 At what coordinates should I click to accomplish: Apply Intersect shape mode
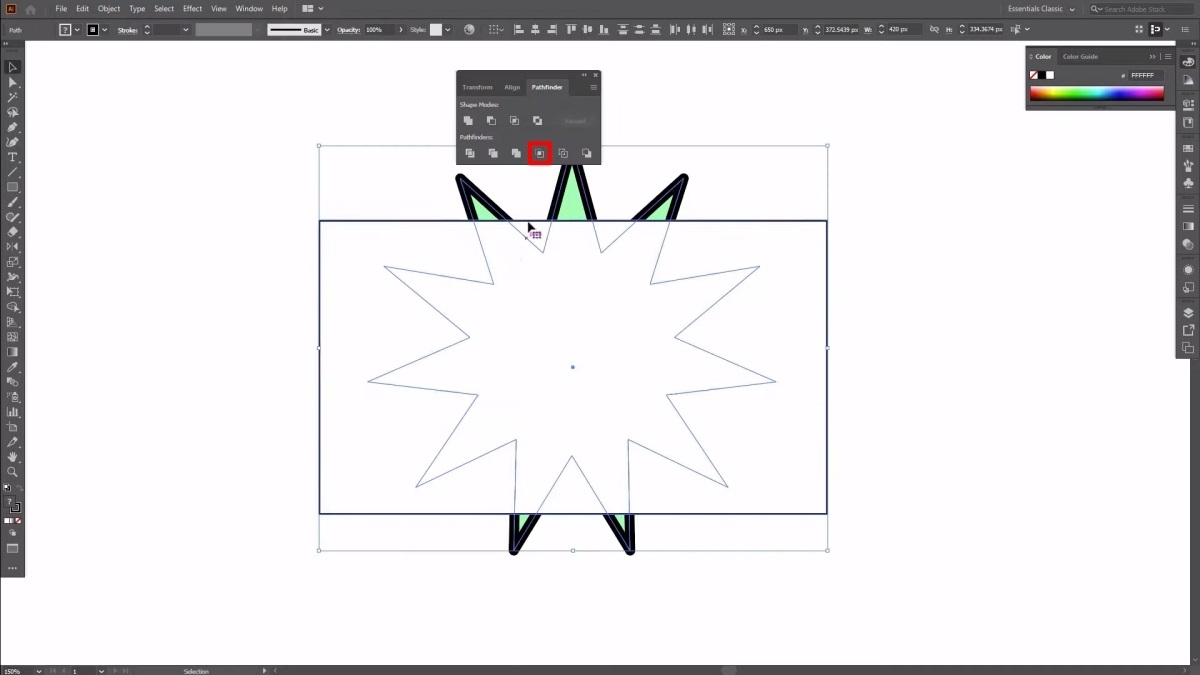(x=514, y=121)
